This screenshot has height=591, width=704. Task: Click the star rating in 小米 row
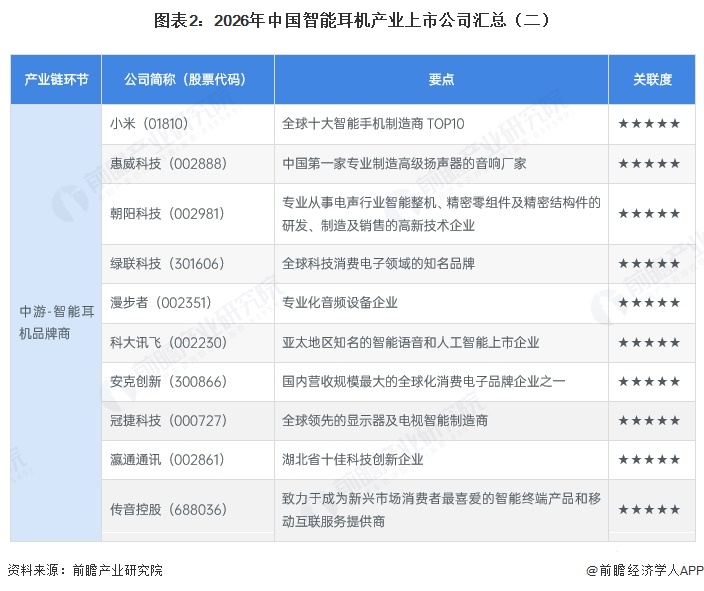click(649, 124)
